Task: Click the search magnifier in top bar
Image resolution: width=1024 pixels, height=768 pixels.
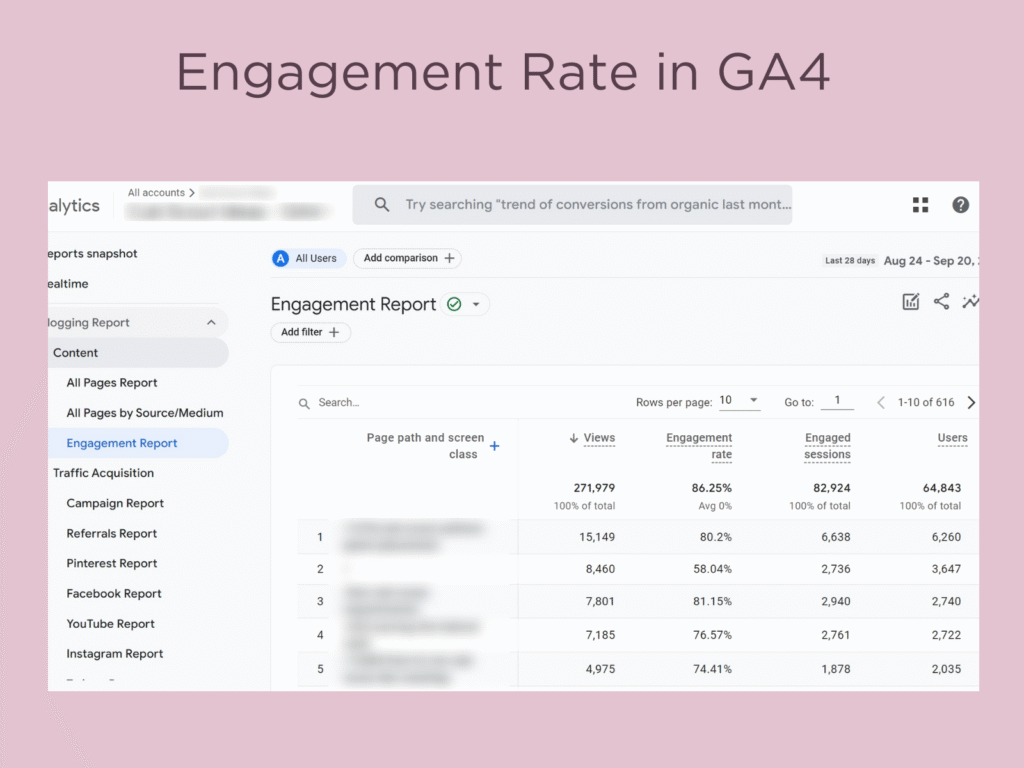Action: click(x=382, y=205)
